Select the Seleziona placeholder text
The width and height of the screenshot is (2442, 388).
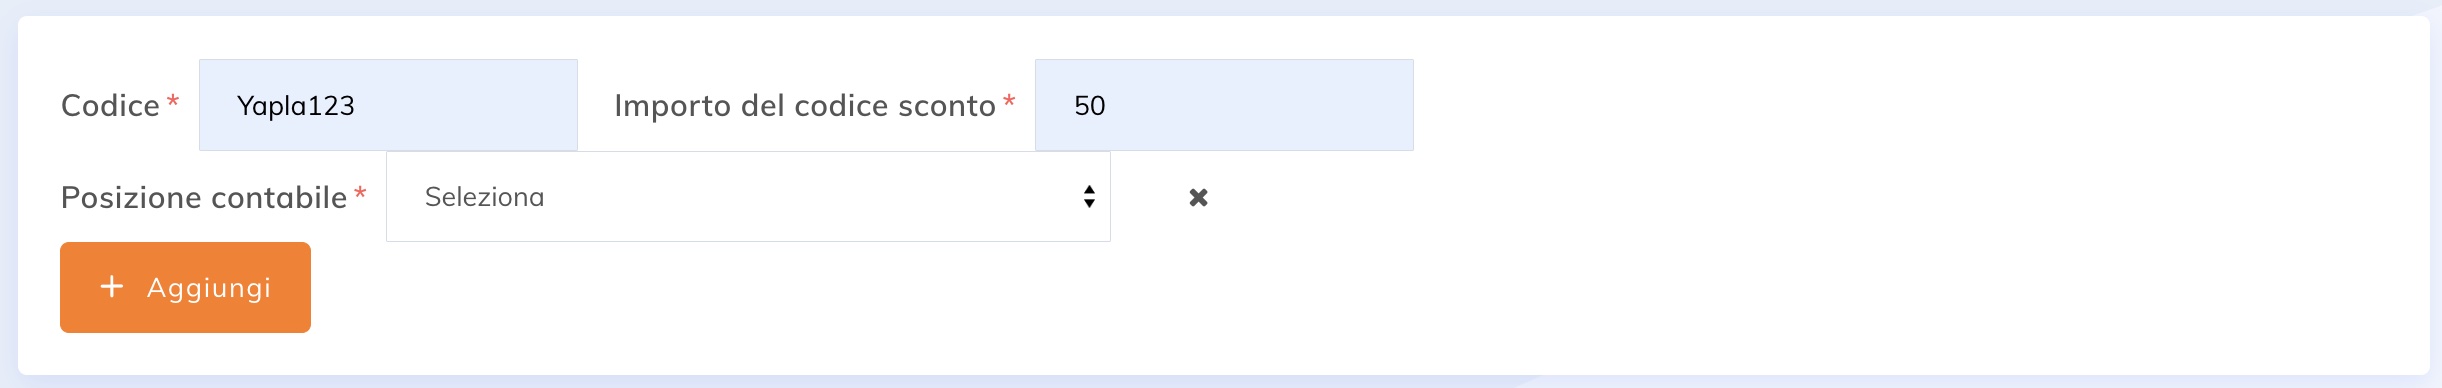[x=484, y=197]
